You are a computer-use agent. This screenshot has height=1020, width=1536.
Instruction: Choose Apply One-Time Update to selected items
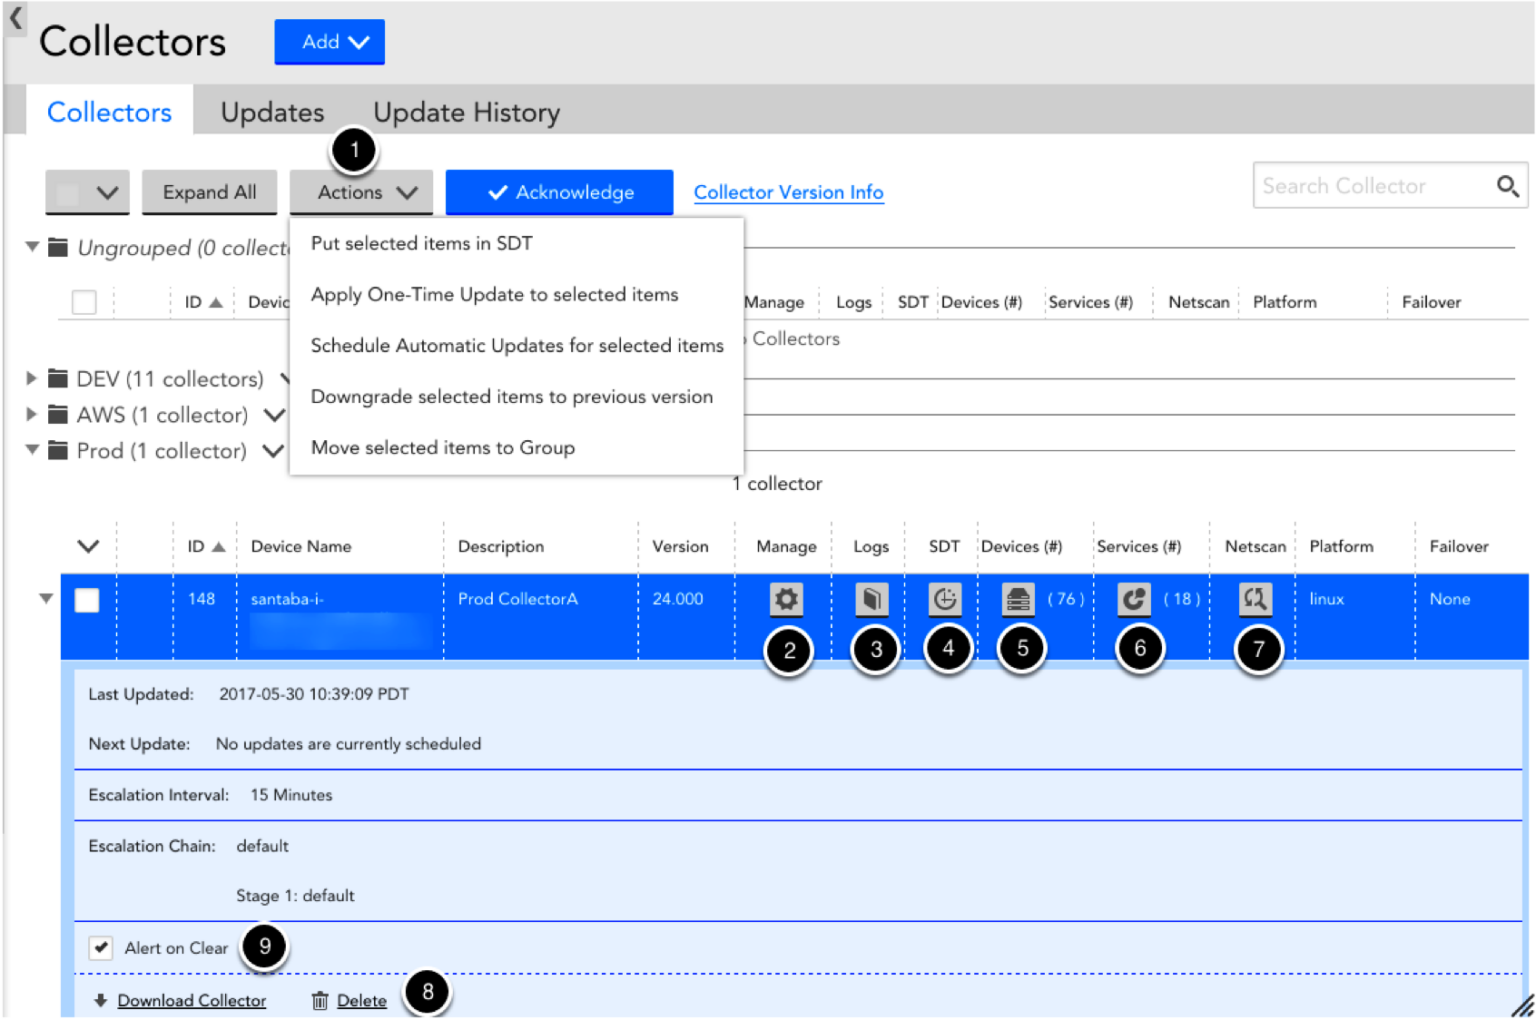pos(495,294)
